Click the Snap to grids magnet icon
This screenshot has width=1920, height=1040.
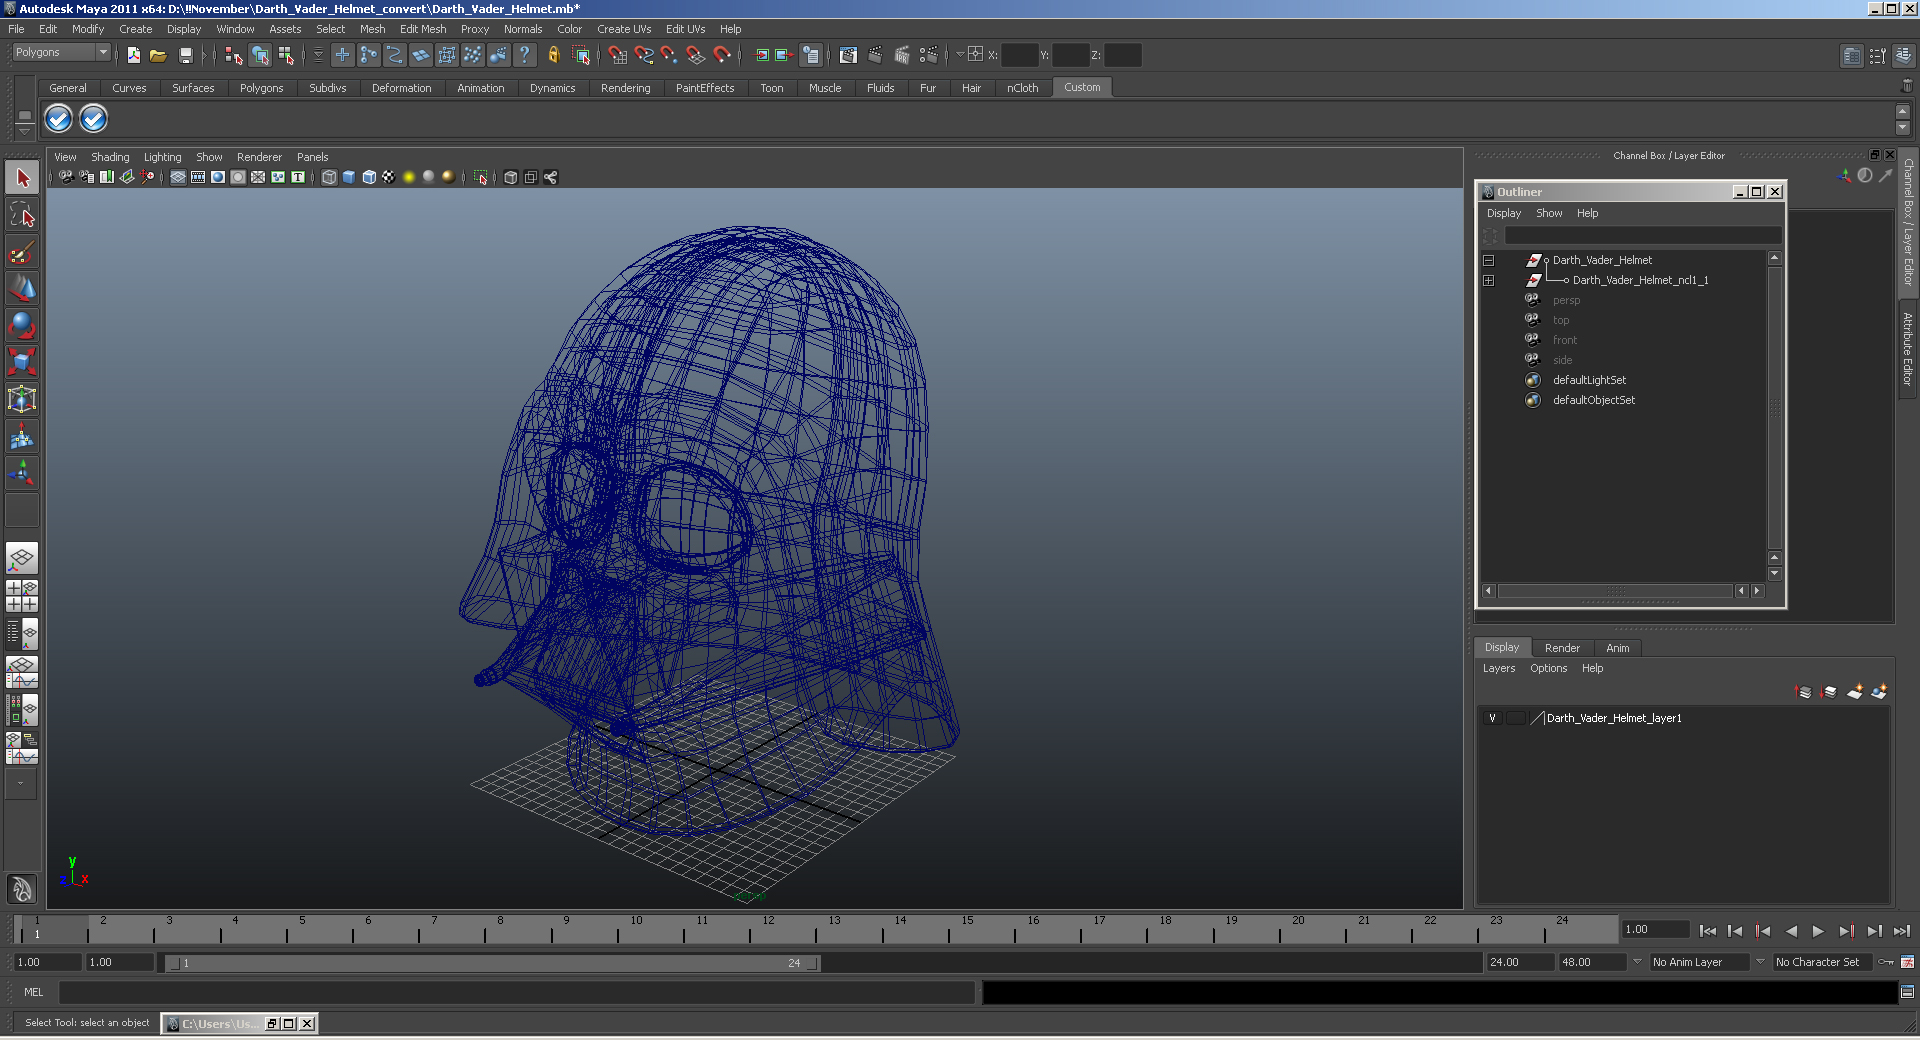click(x=618, y=55)
